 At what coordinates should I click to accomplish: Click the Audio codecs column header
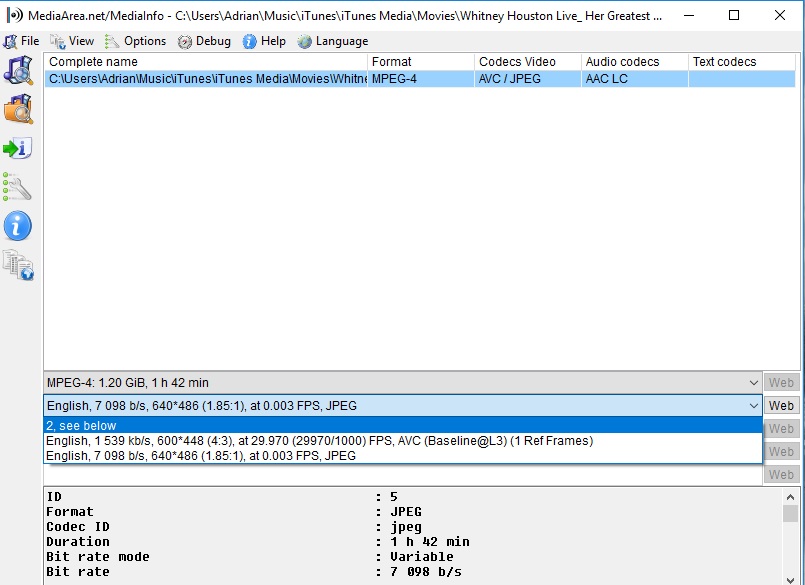tap(635, 62)
